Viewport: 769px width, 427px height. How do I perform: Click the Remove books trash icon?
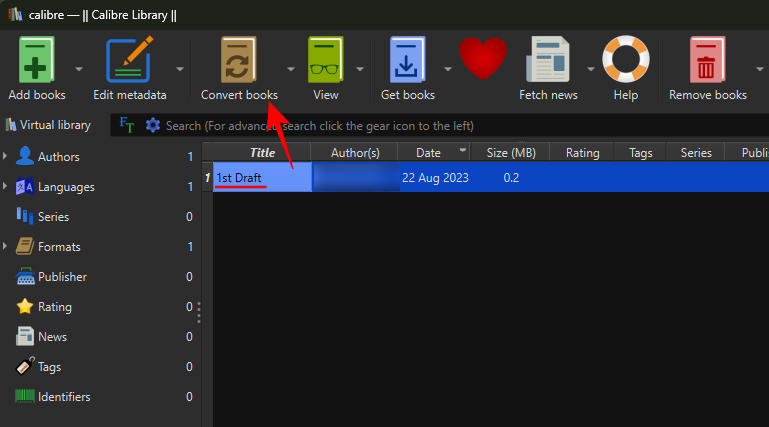pos(707,60)
